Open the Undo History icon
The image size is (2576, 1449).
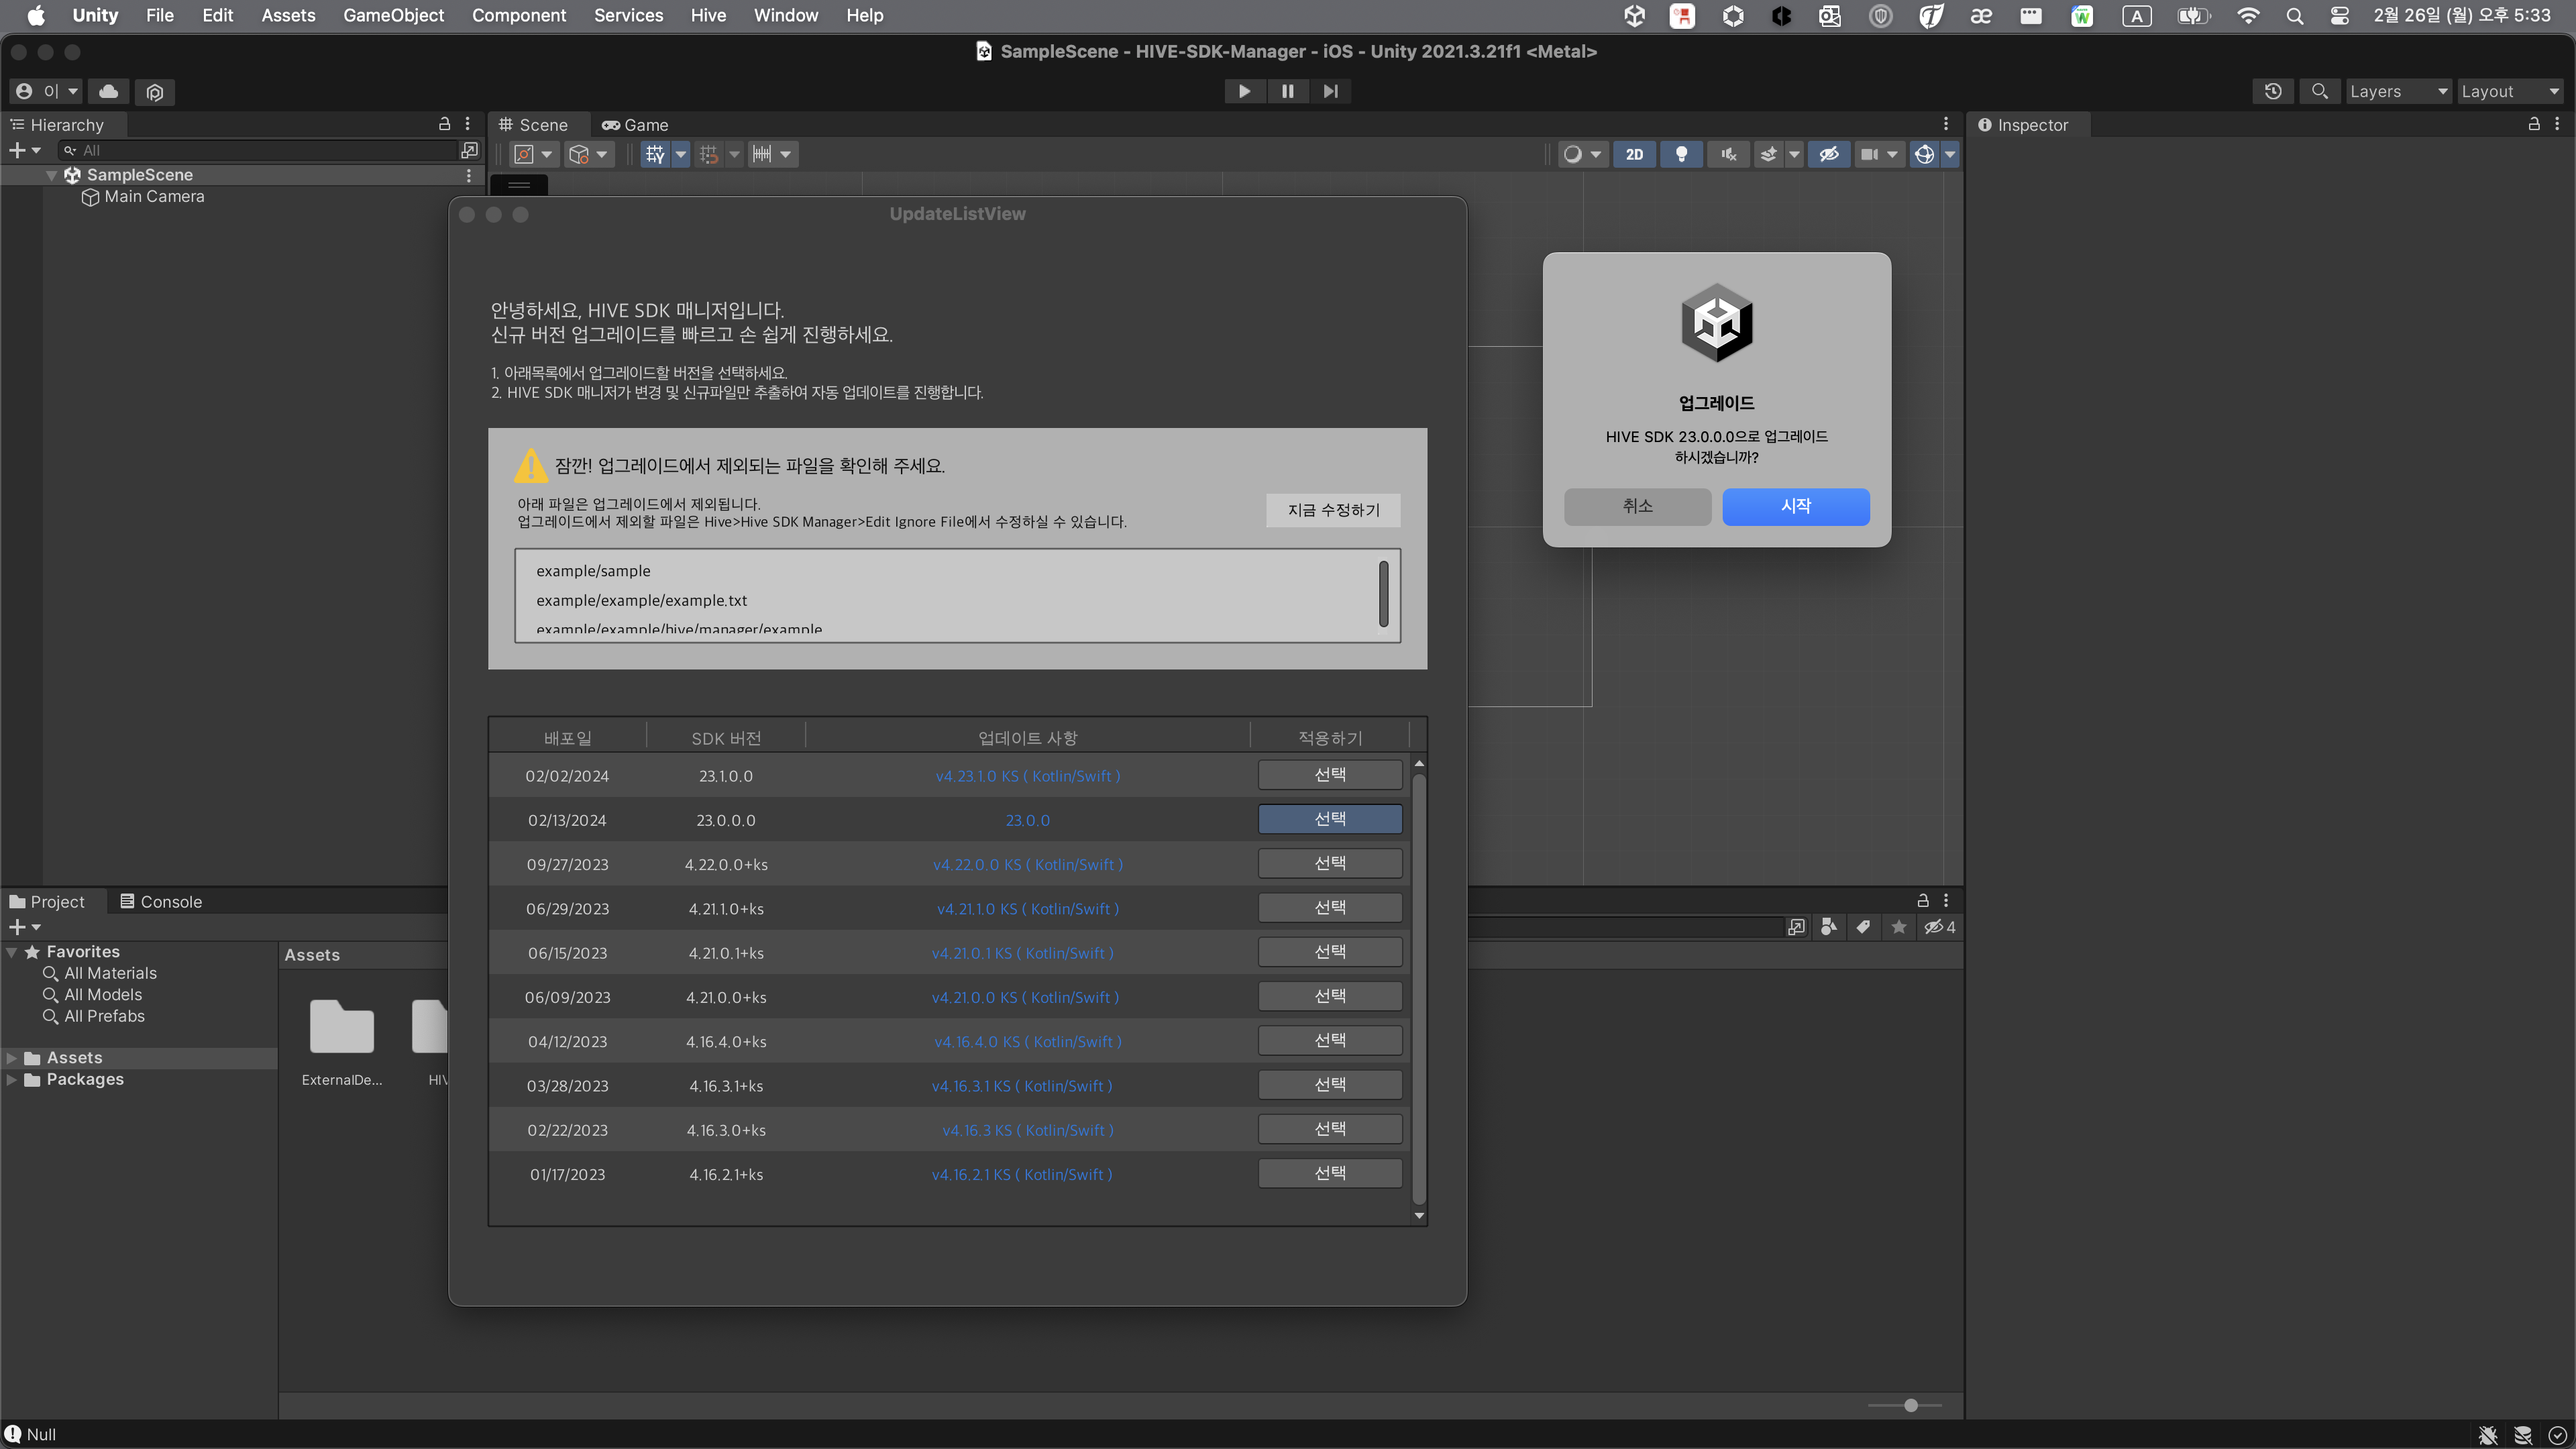tap(2273, 91)
